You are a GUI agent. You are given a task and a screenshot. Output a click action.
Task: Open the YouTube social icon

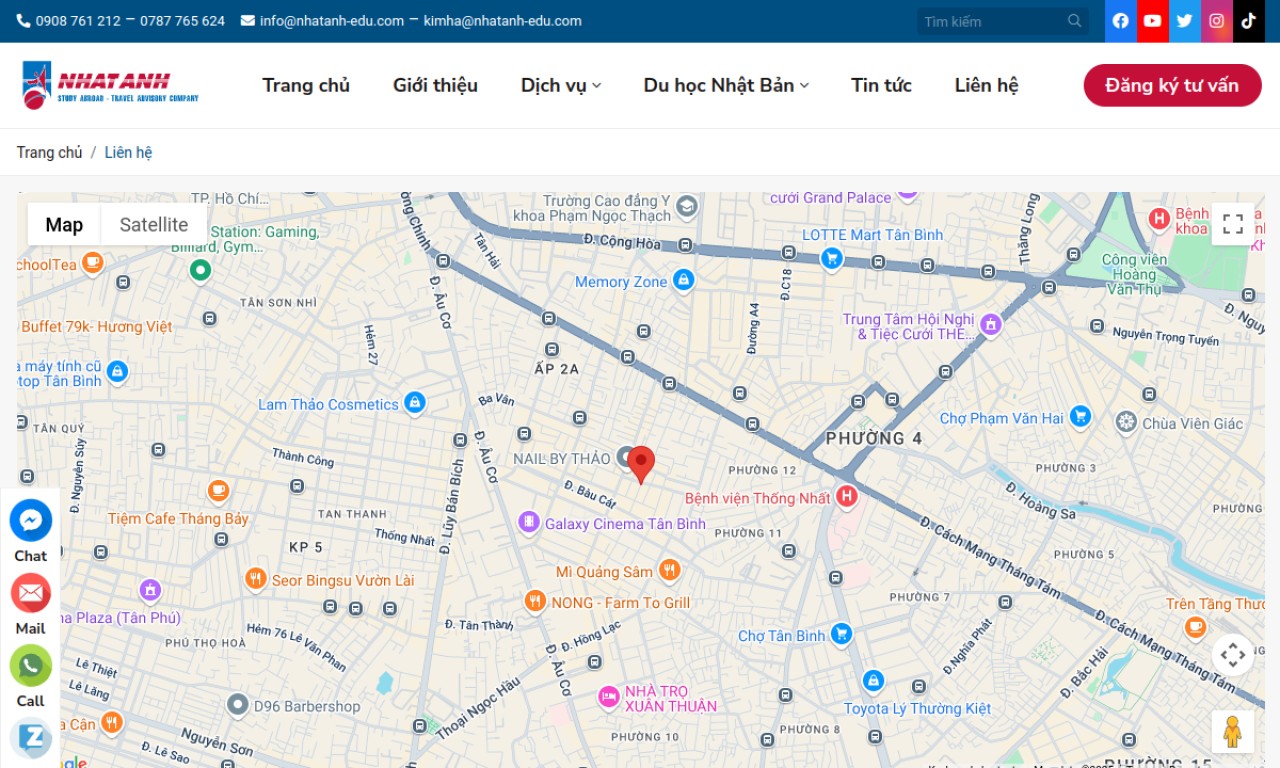coord(1153,21)
